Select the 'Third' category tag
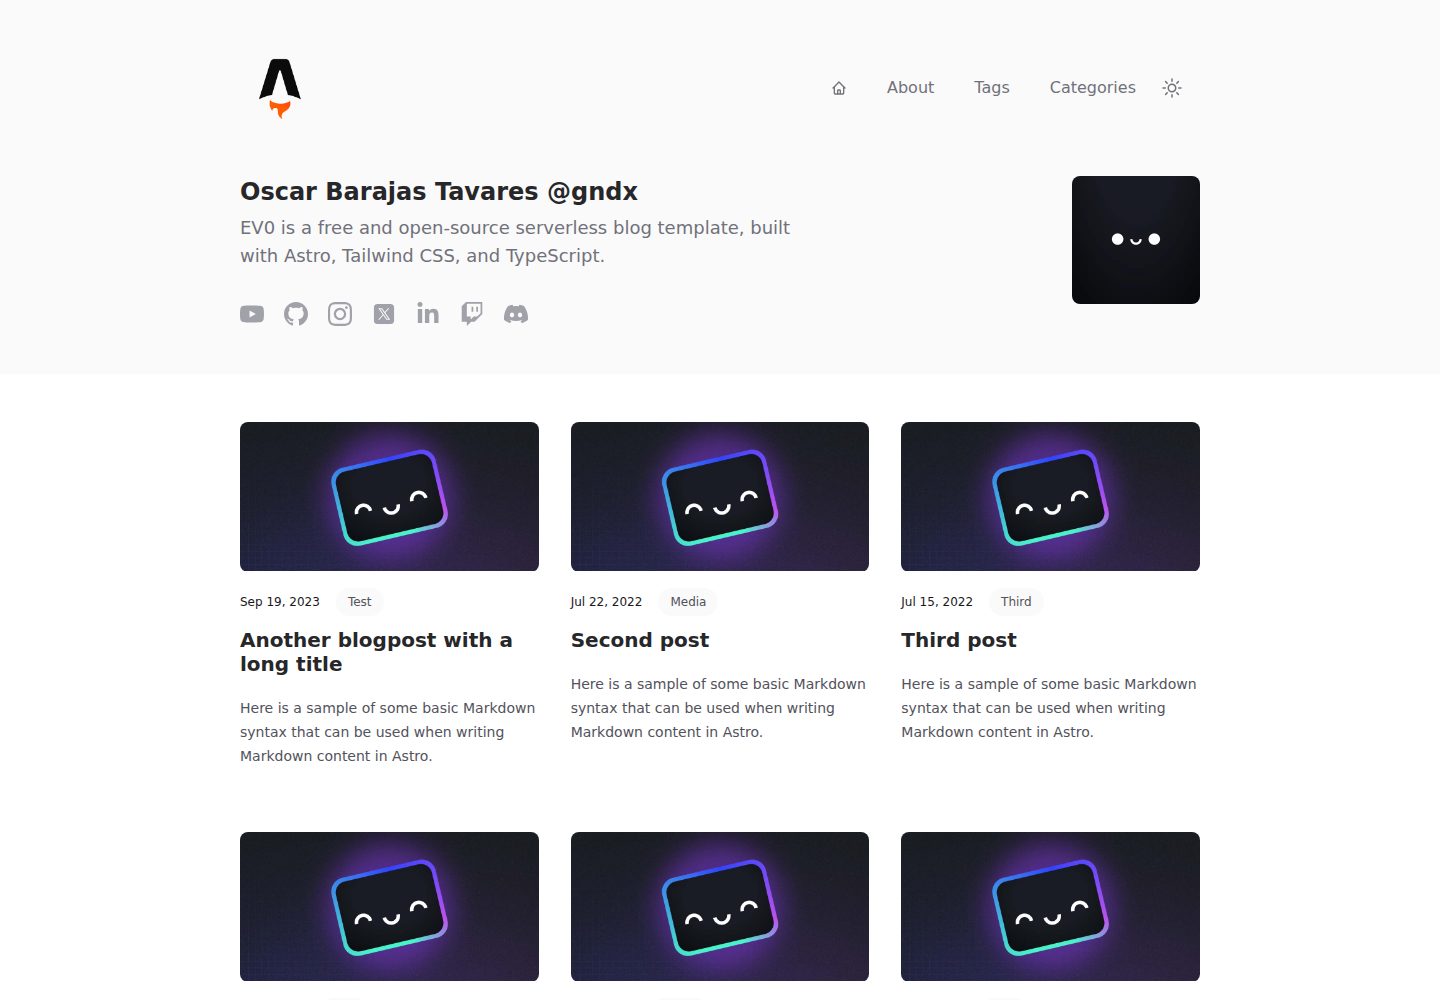Viewport: 1440px width, 1000px height. 1016,602
